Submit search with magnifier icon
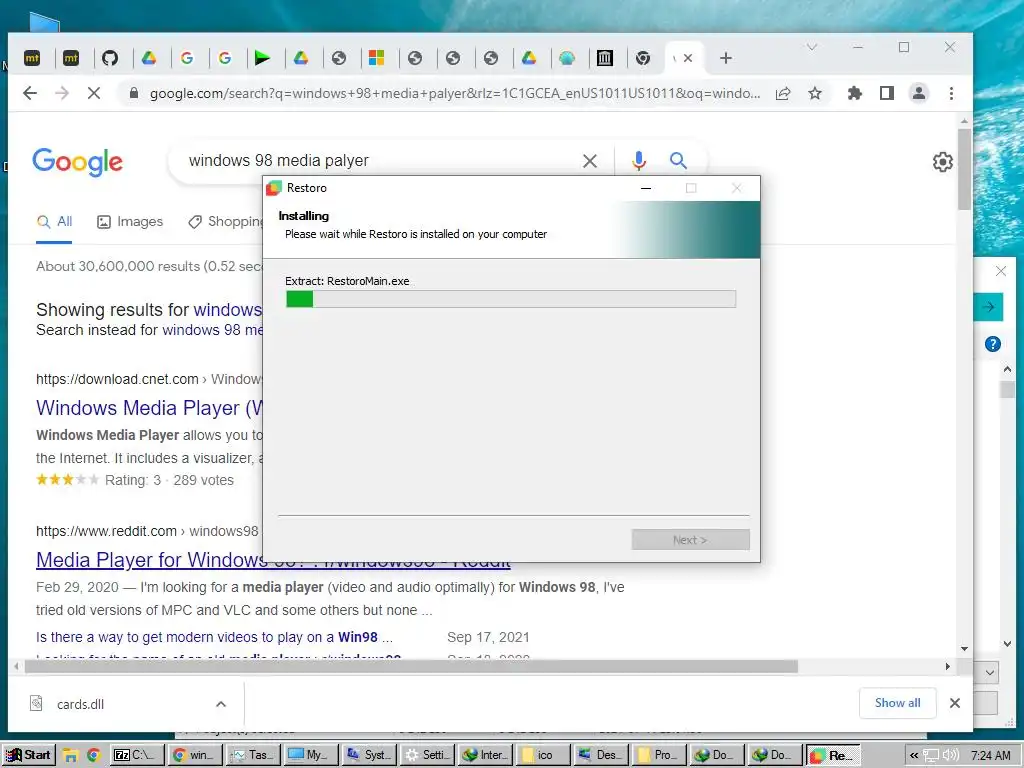Viewport: 1024px width, 768px height. point(678,160)
